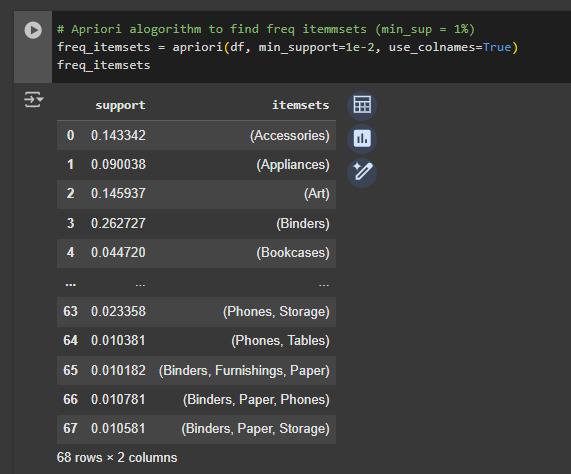Select the (Accessories) itemset cell

(290, 135)
